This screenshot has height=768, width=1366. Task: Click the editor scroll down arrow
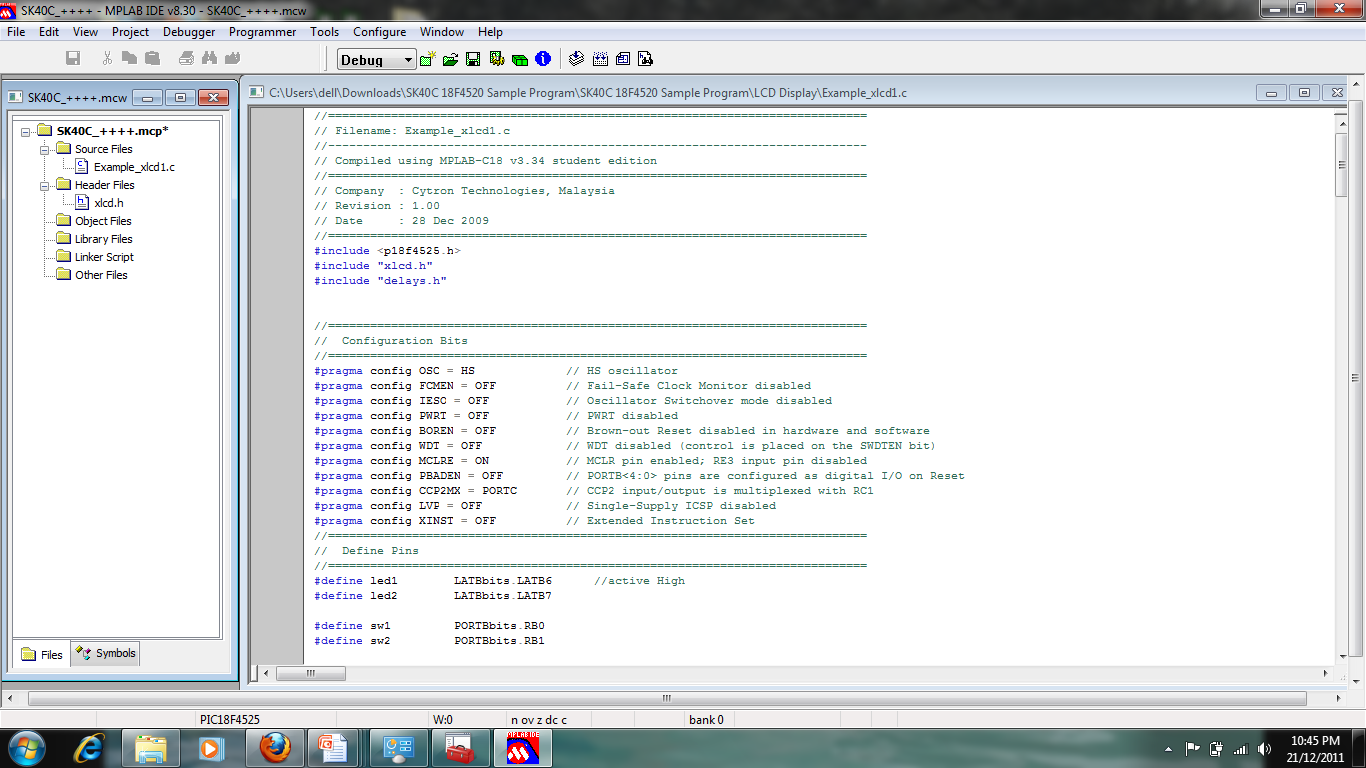click(x=1341, y=657)
